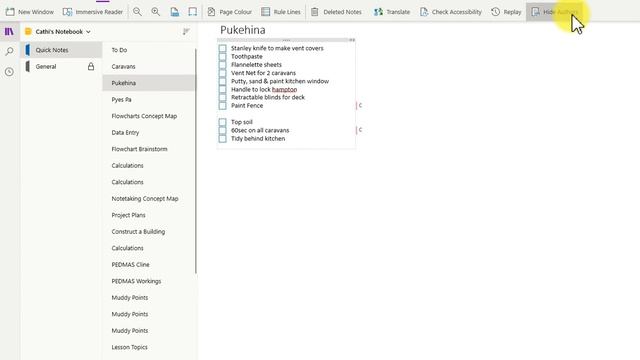This screenshot has height=360, width=640.
Task: Open the PEDMAS Cline page
Action: [x=149, y=264]
